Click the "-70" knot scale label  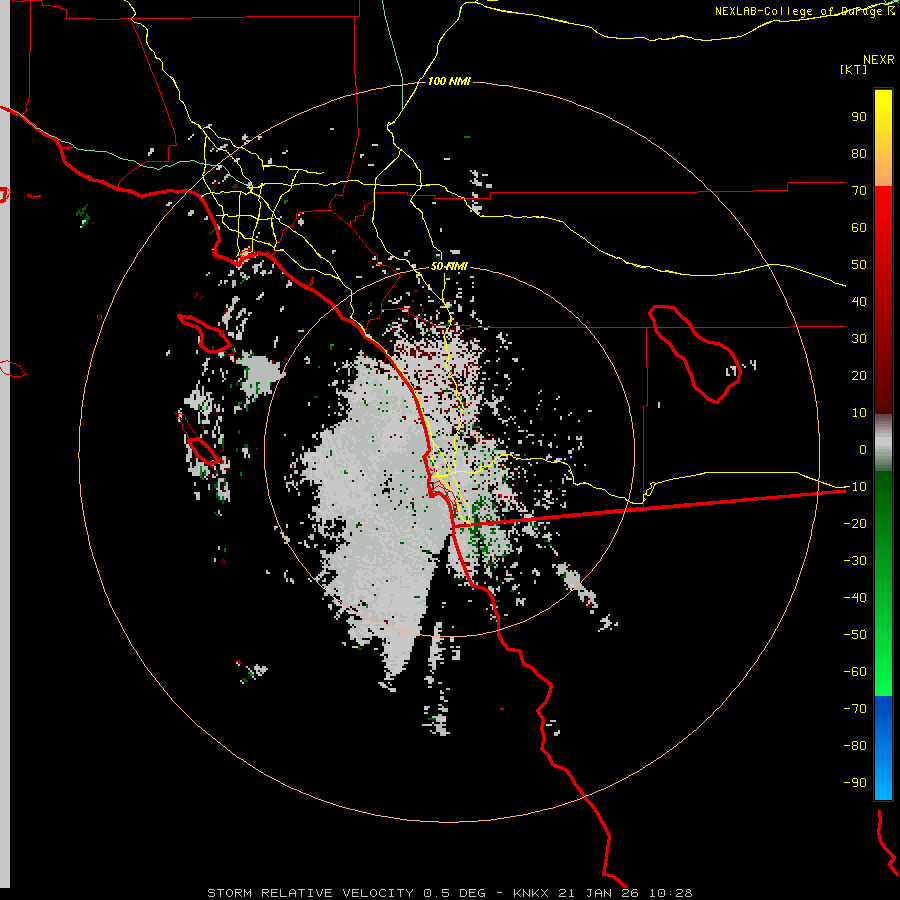[855, 708]
